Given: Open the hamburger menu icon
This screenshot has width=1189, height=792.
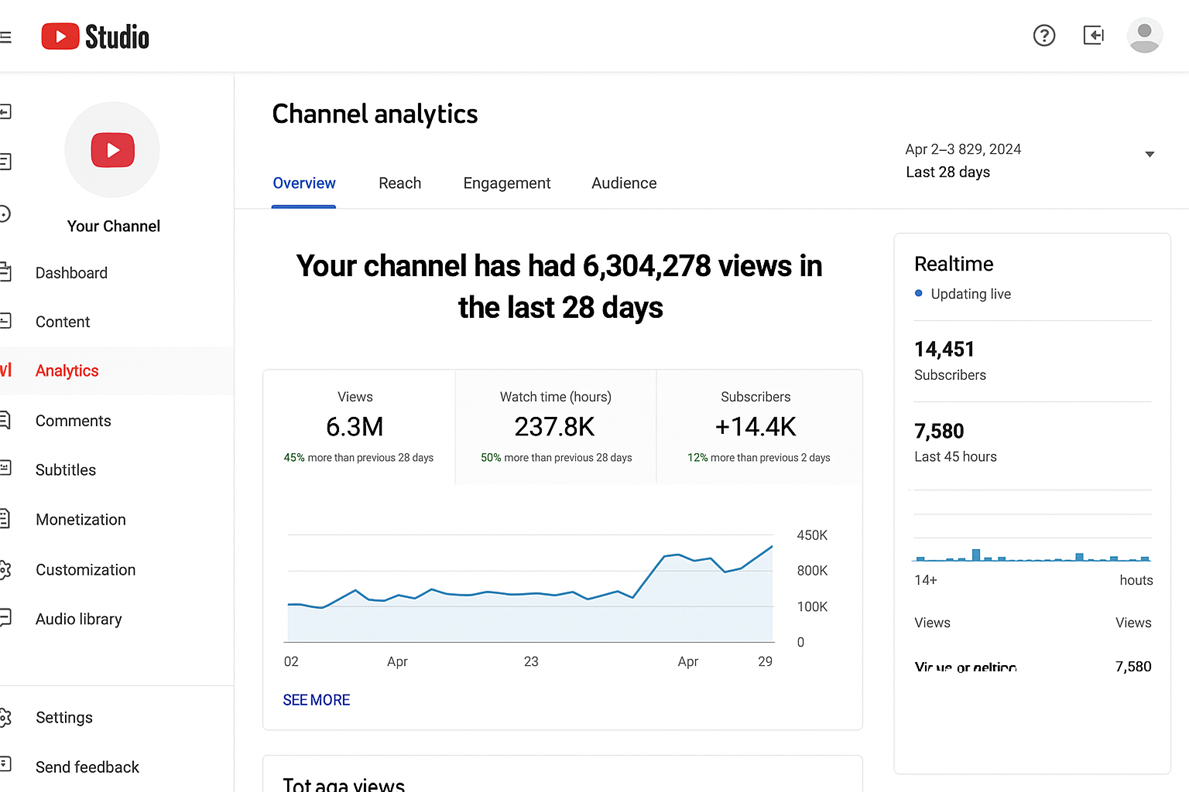Looking at the screenshot, I should (6, 37).
